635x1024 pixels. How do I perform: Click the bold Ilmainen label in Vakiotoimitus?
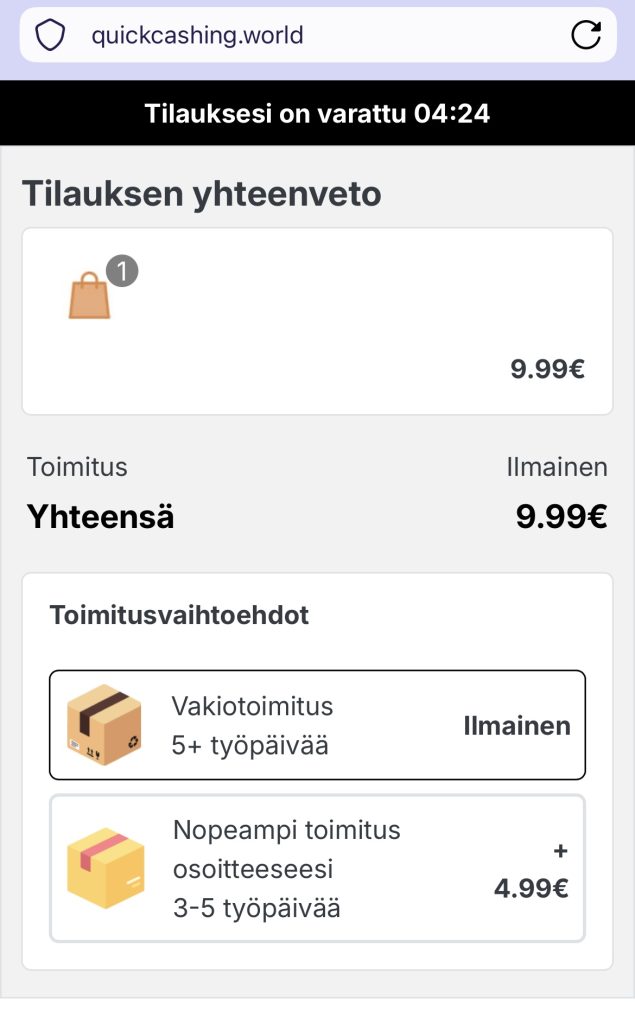click(517, 726)
